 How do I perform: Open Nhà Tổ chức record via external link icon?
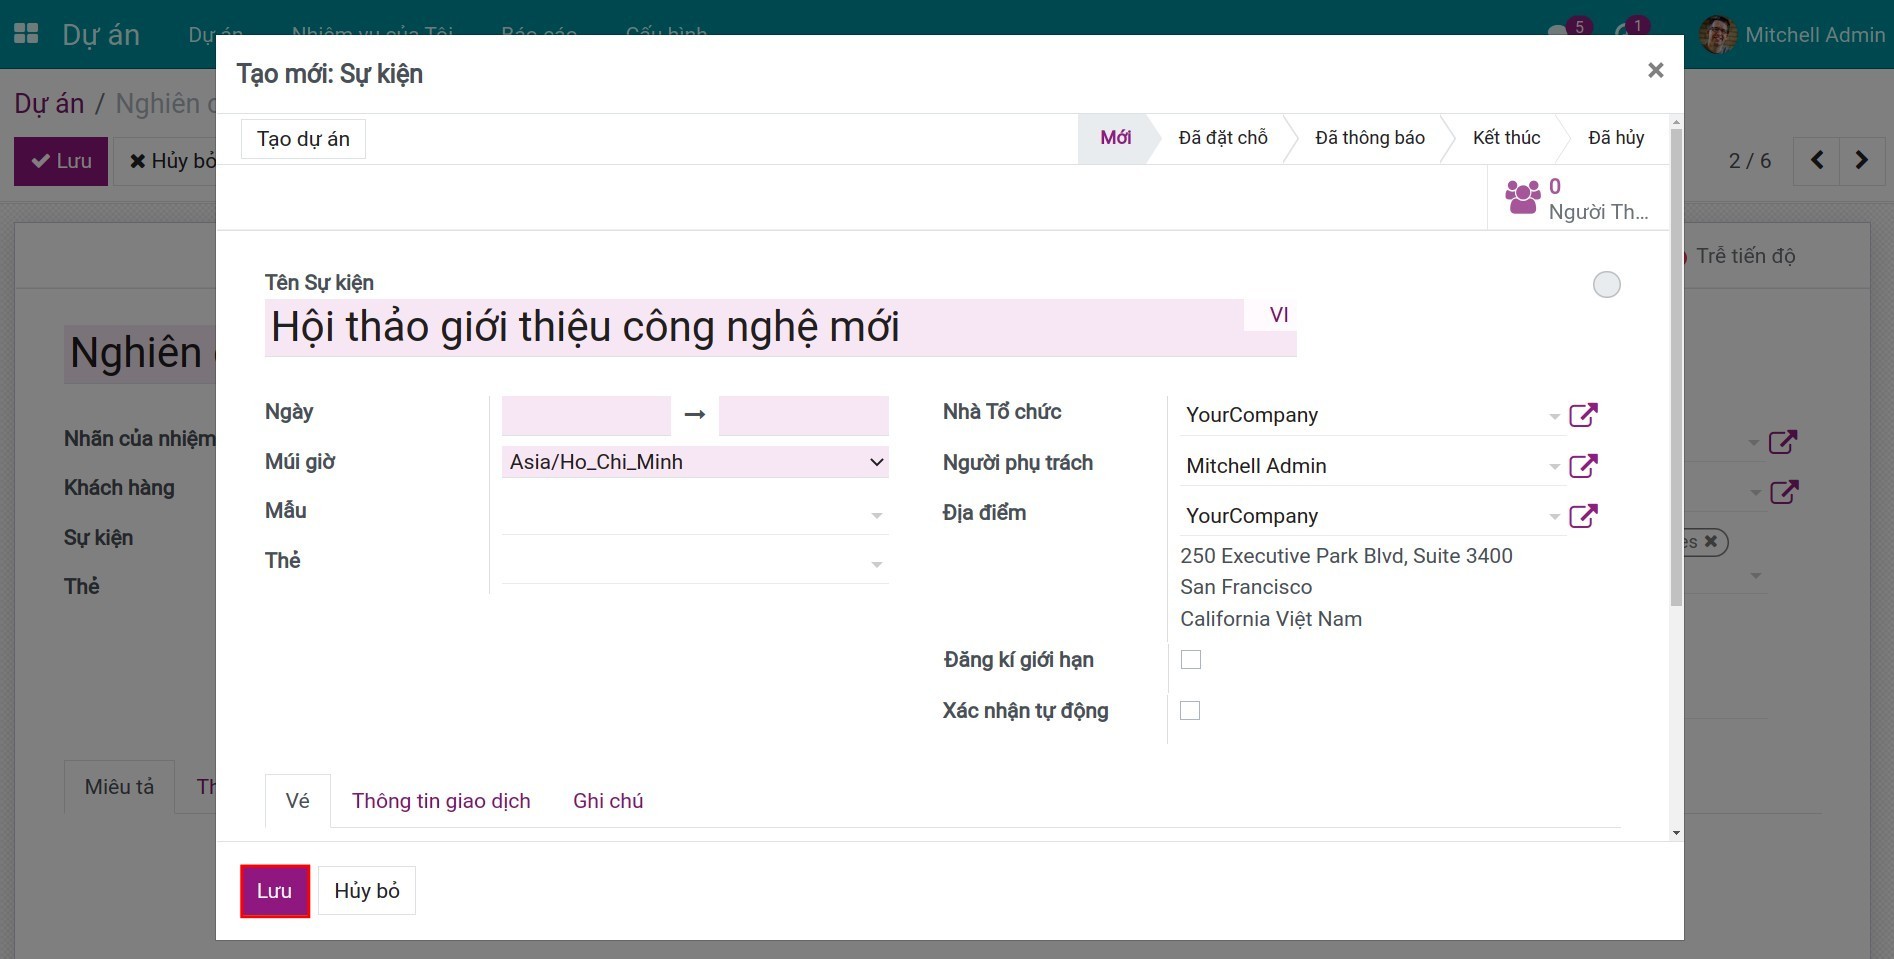point(1583,414)
